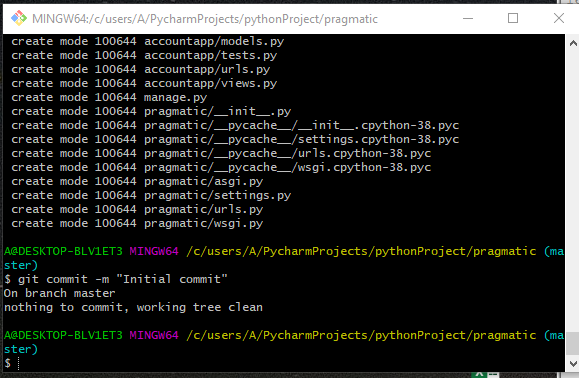The width and height of the screenshot is (579, 378).
Task: Click the line 'accountapp/tests.py'
Action: [144, 55]
